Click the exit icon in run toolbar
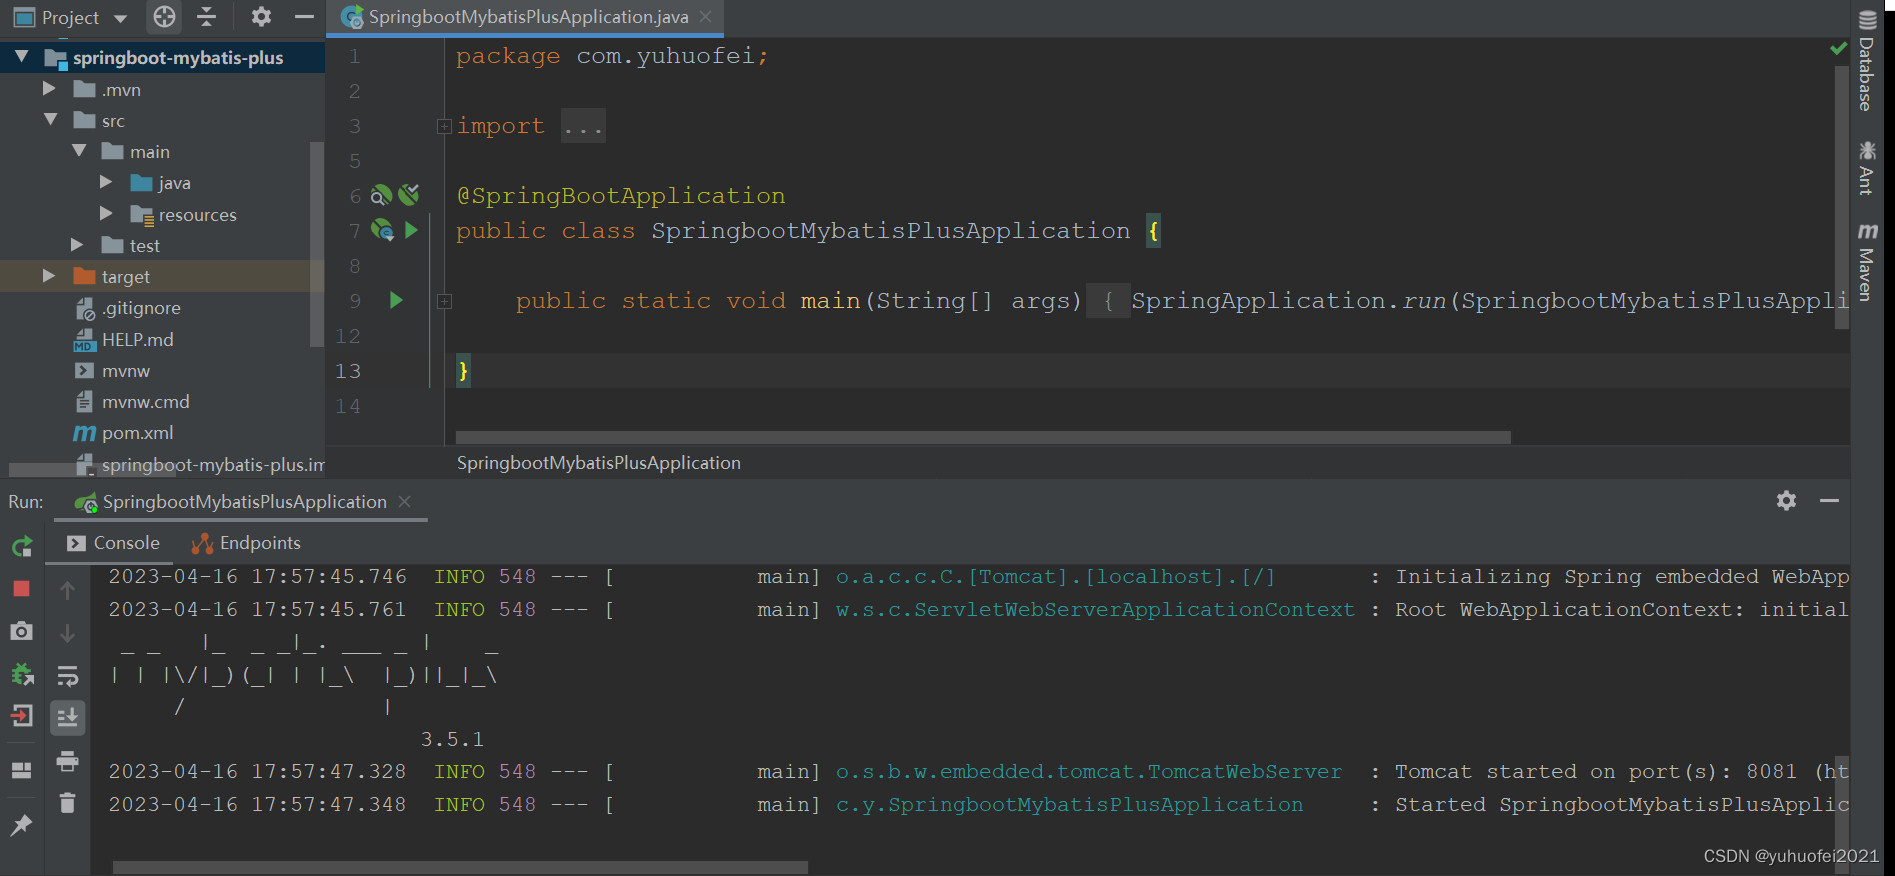Screen dimensions: 1895x876 pos(21,716)
